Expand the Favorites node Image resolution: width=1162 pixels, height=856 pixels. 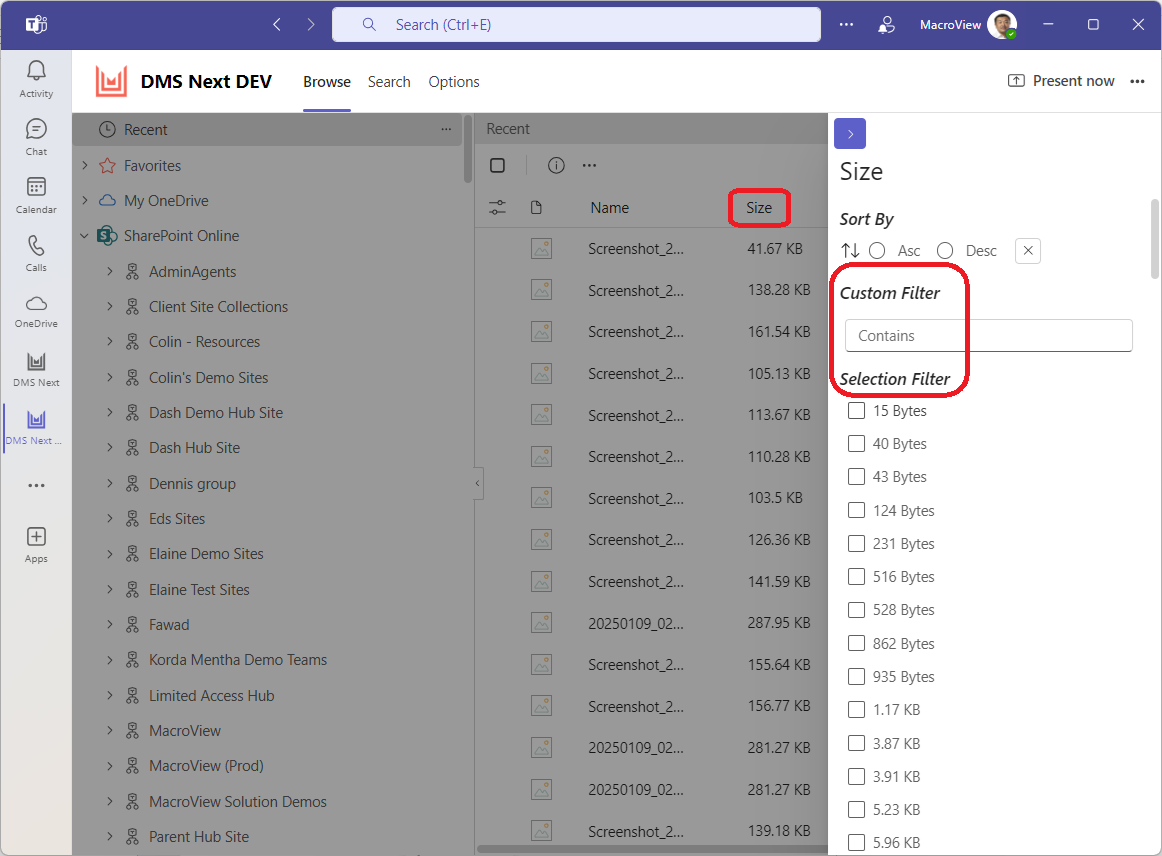pos(84,165)
